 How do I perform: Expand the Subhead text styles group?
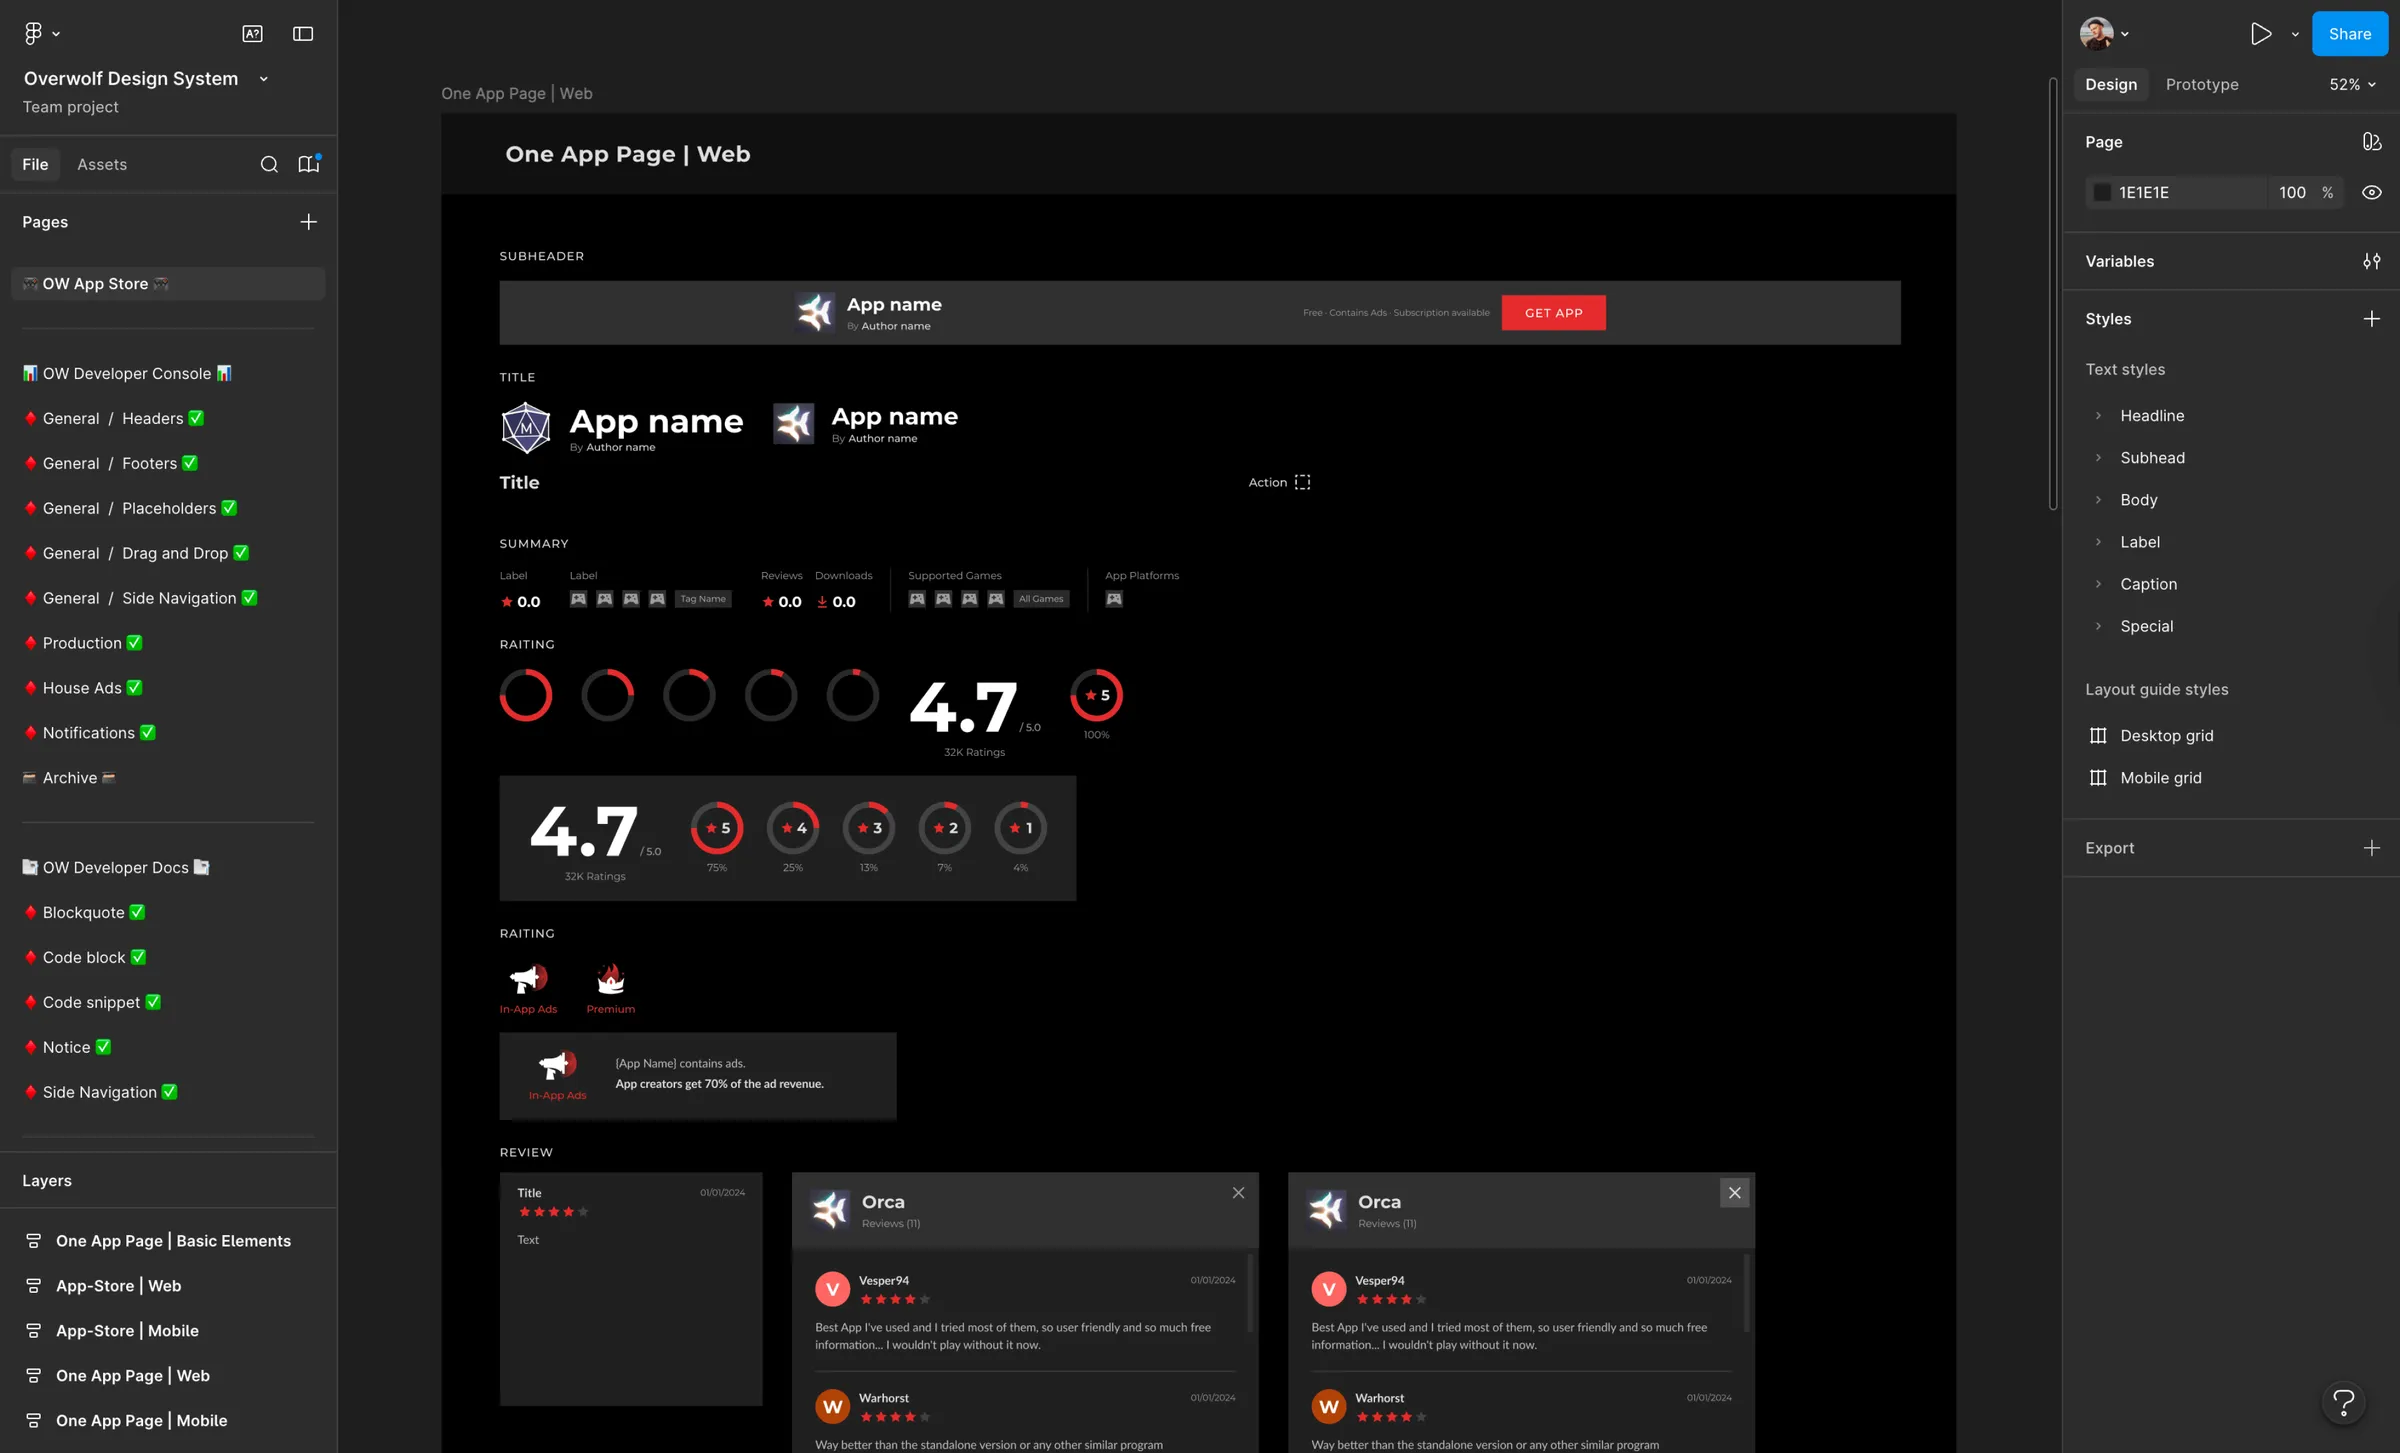(x=2098, y=458)
